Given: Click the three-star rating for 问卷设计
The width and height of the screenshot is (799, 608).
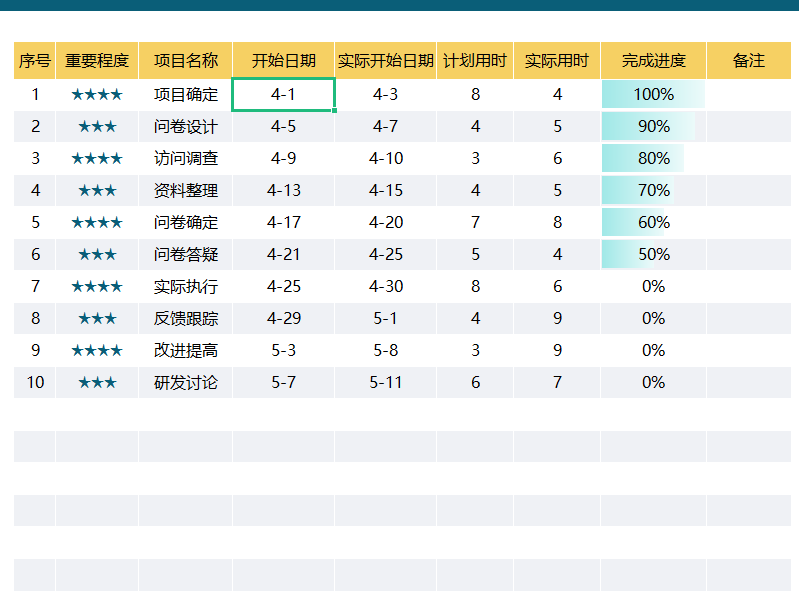Looking at the screenshot, I should (97, 126).
